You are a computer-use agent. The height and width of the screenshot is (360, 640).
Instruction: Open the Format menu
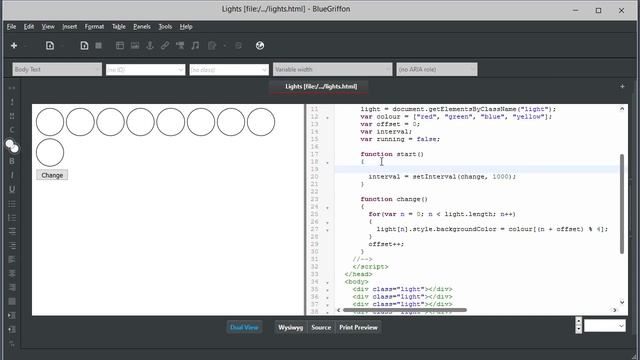tap(94, 27)
